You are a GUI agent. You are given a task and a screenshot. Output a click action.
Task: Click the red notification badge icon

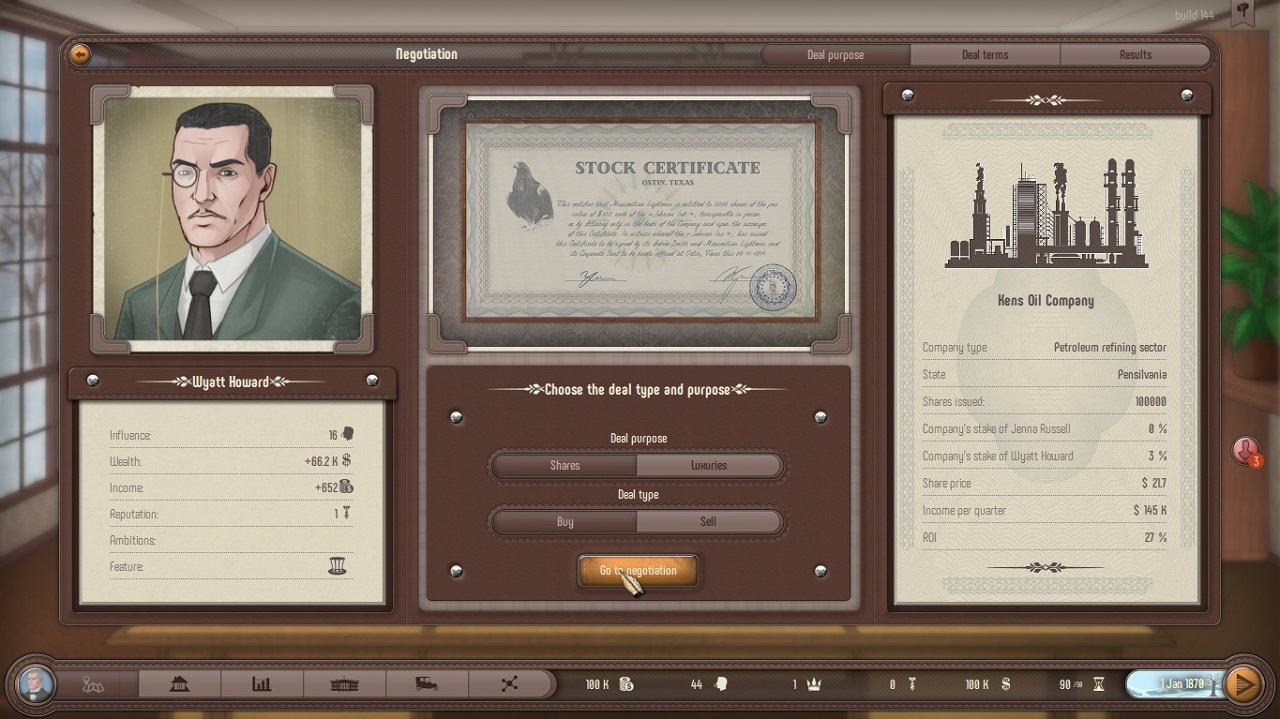[1245, 452]
